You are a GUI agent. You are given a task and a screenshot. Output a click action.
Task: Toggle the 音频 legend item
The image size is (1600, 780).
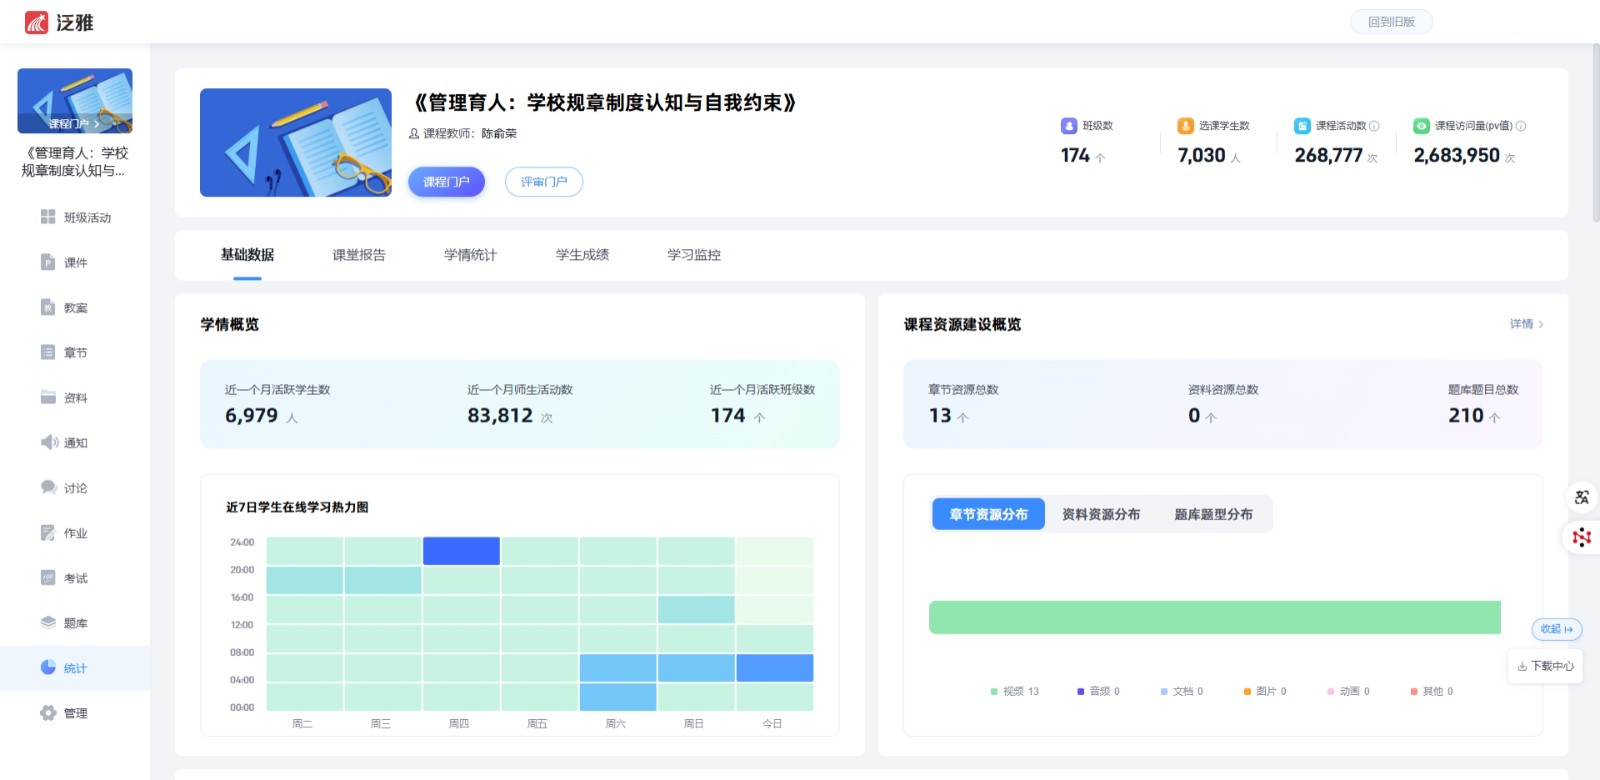(1098, 691)
